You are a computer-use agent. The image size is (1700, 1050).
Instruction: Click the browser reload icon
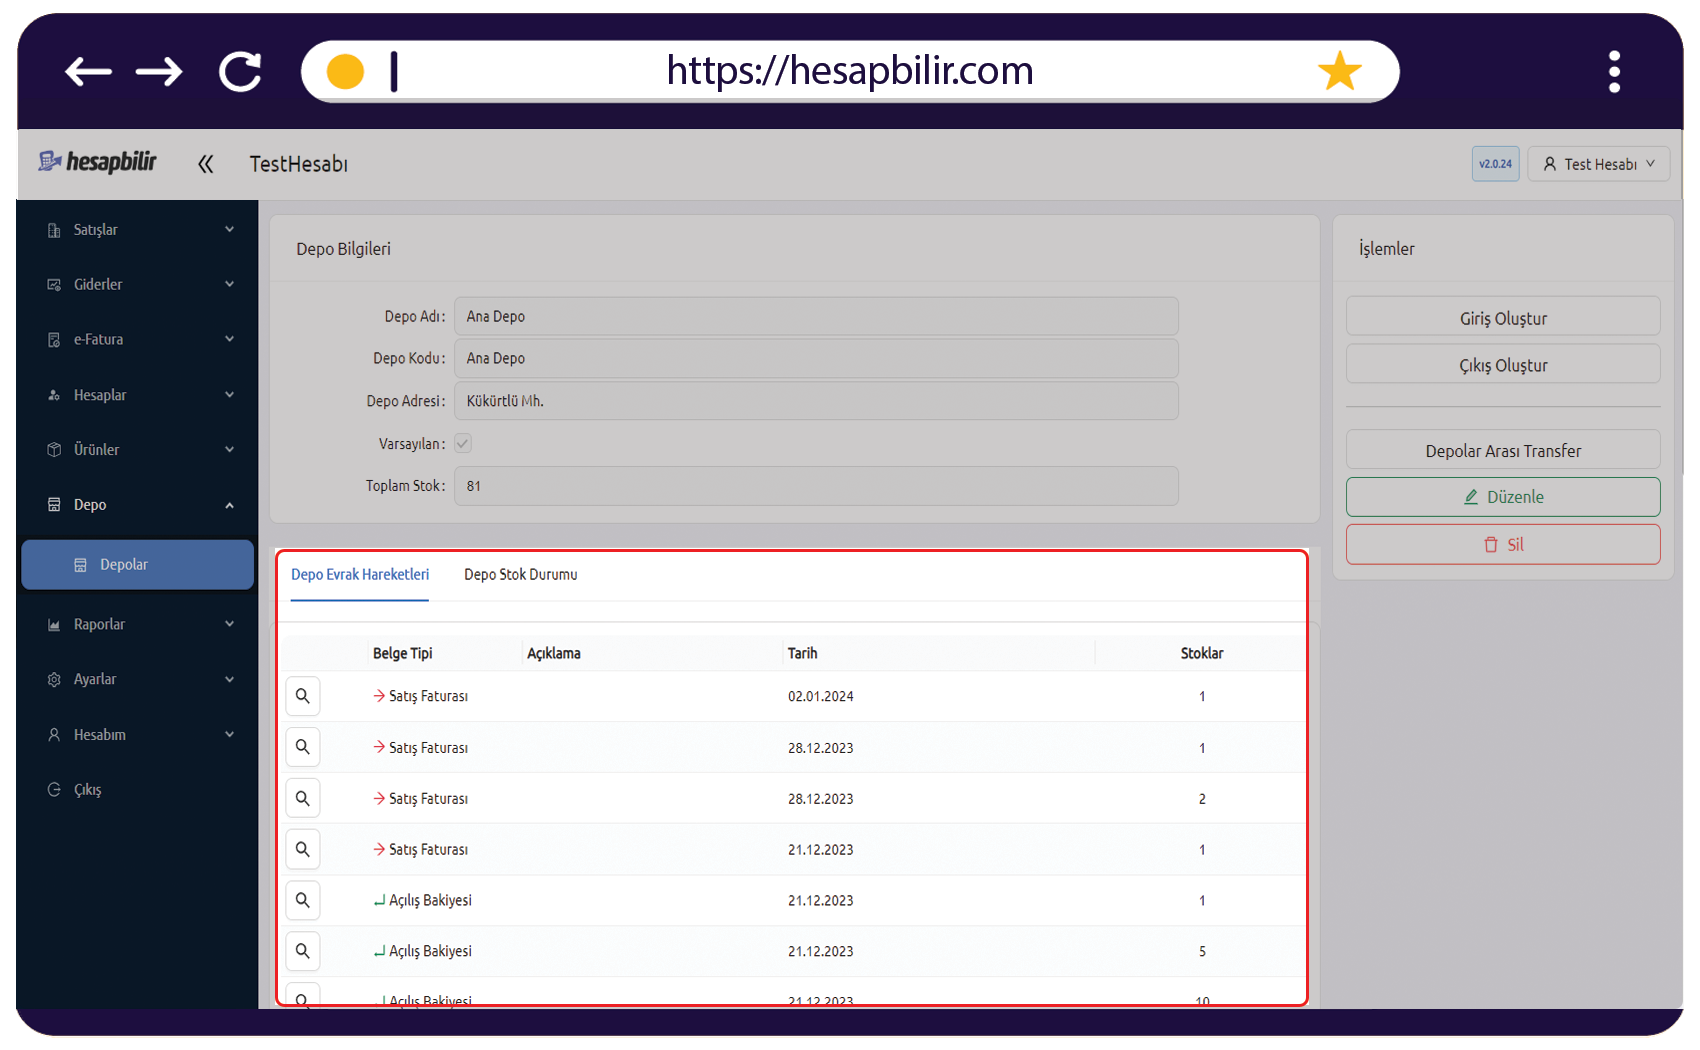240,71
